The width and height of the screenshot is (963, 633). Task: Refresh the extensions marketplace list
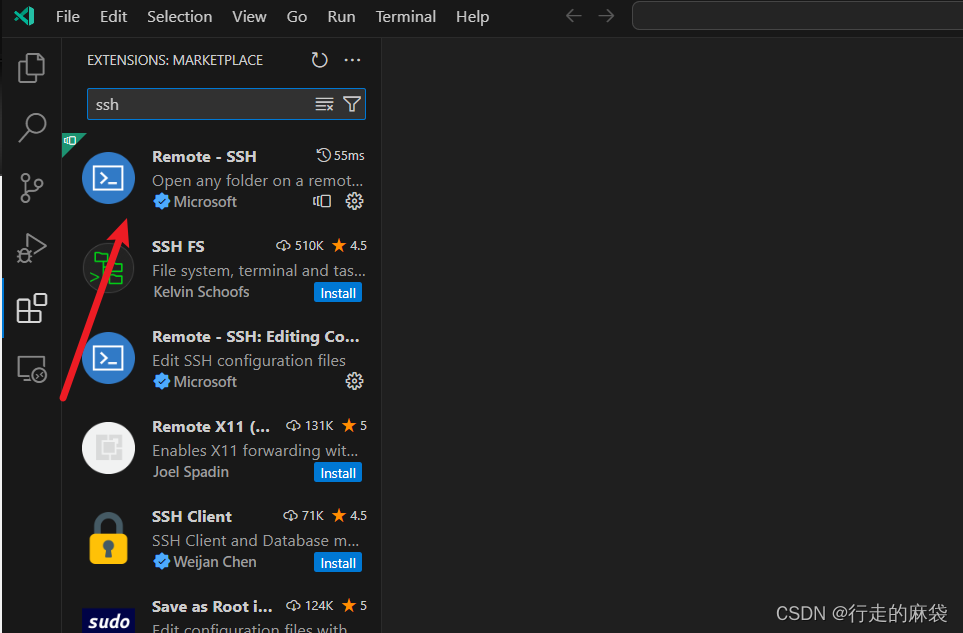tap(319, 60)
